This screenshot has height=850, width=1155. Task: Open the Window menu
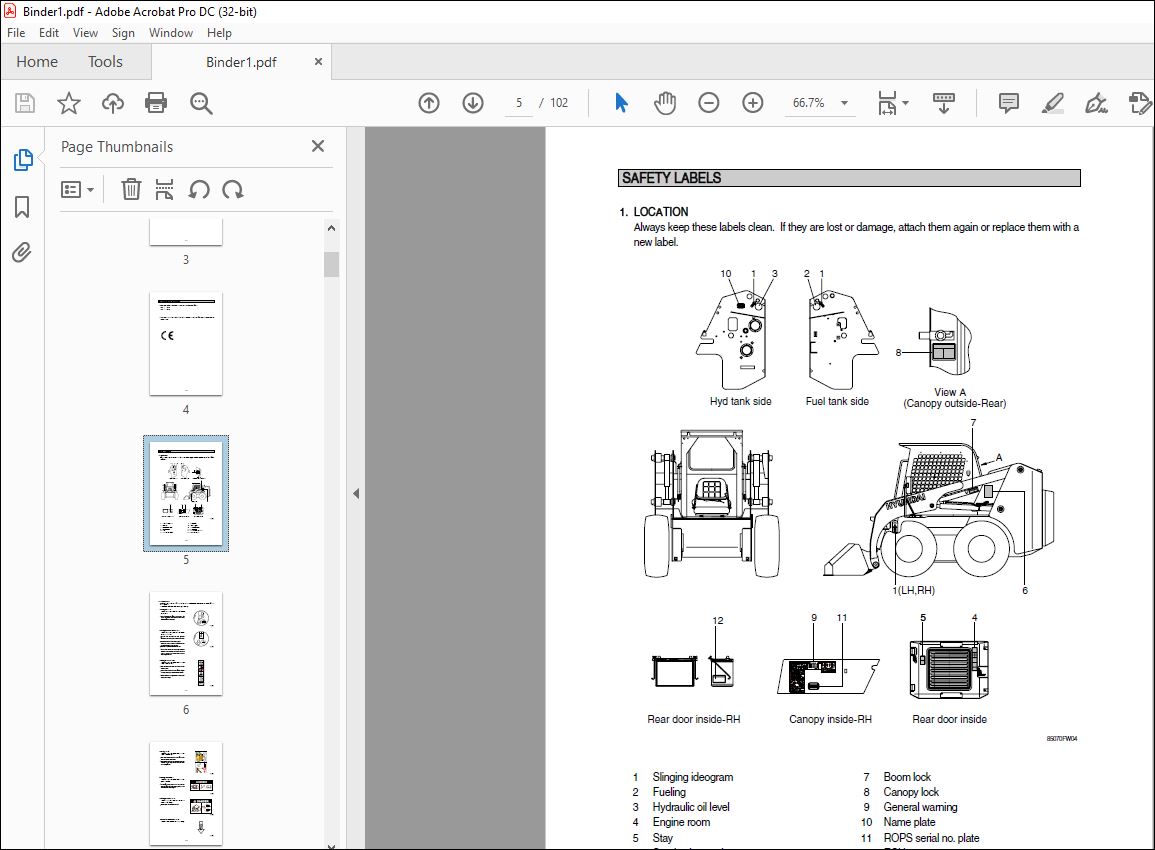(x=171, y=32)
